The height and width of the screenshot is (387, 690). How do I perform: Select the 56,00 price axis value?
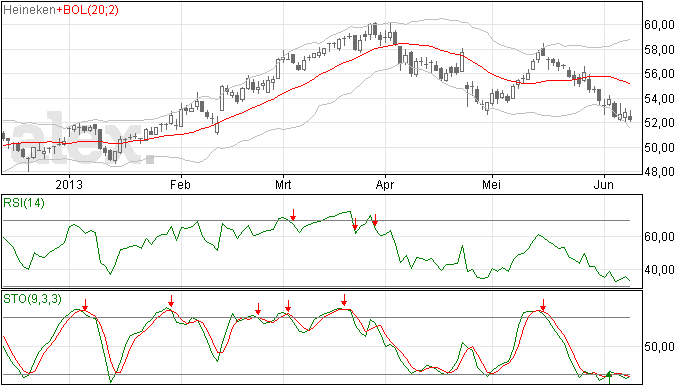point(660,74)
